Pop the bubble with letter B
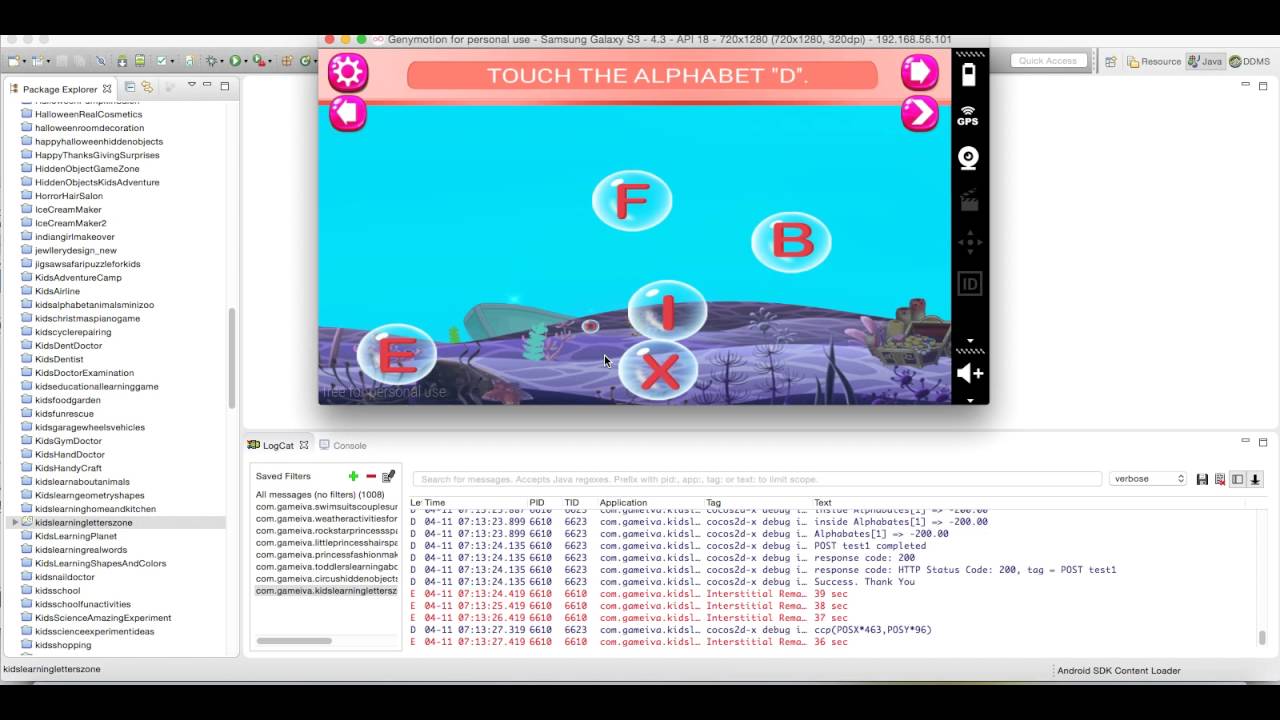1280x720 pixels. pos(791,242)
